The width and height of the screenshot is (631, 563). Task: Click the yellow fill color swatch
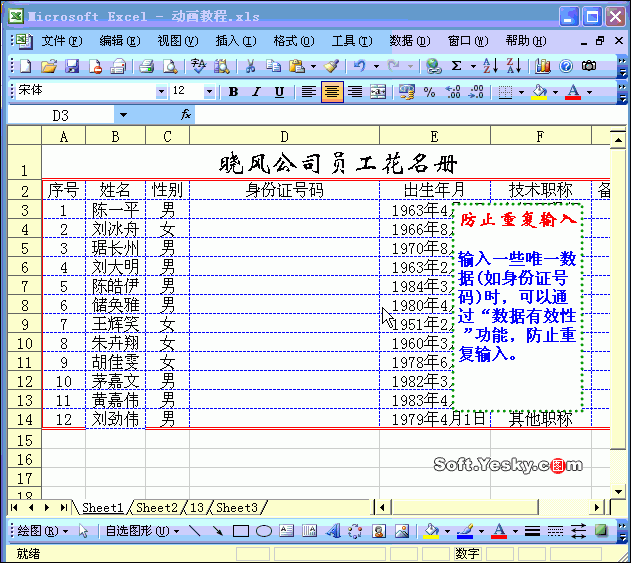pos(540,92)
